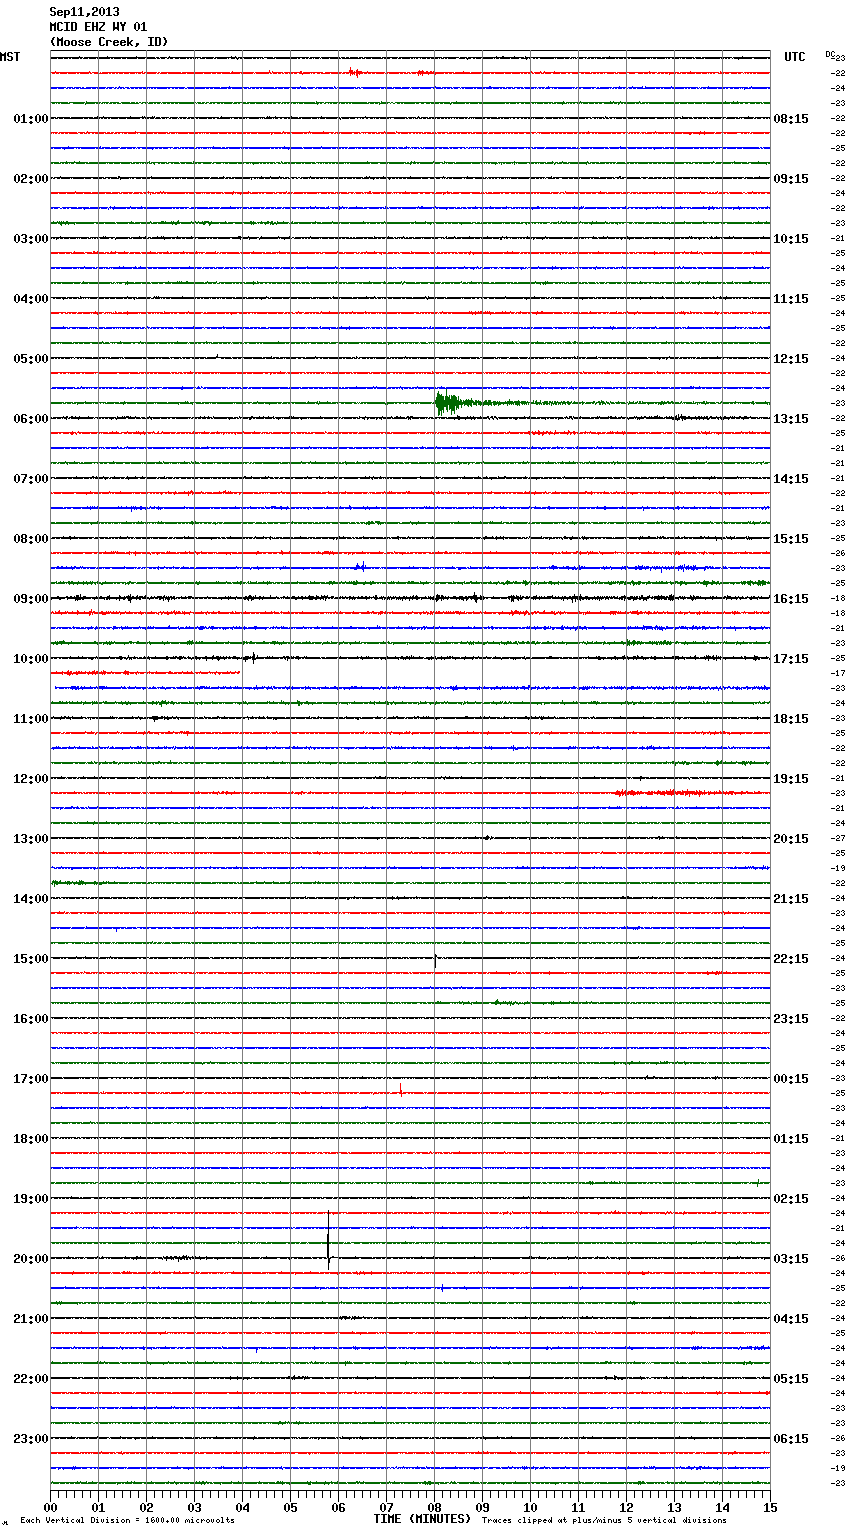Click the 10:15 UTC time label
The height and width of the screenshot is (1534, 850).
791,239
